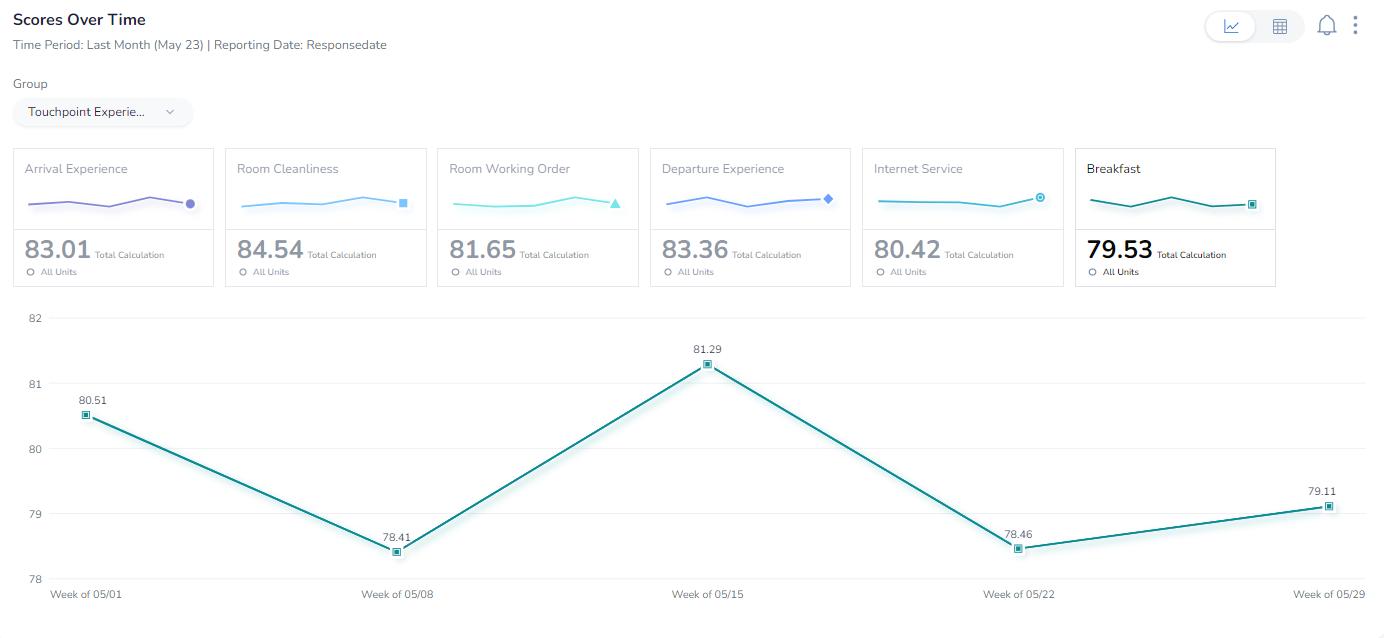This screenshot has height=638, width=1384.
Task: Open the three-dot options menu
Action: tap(1355, 25)
